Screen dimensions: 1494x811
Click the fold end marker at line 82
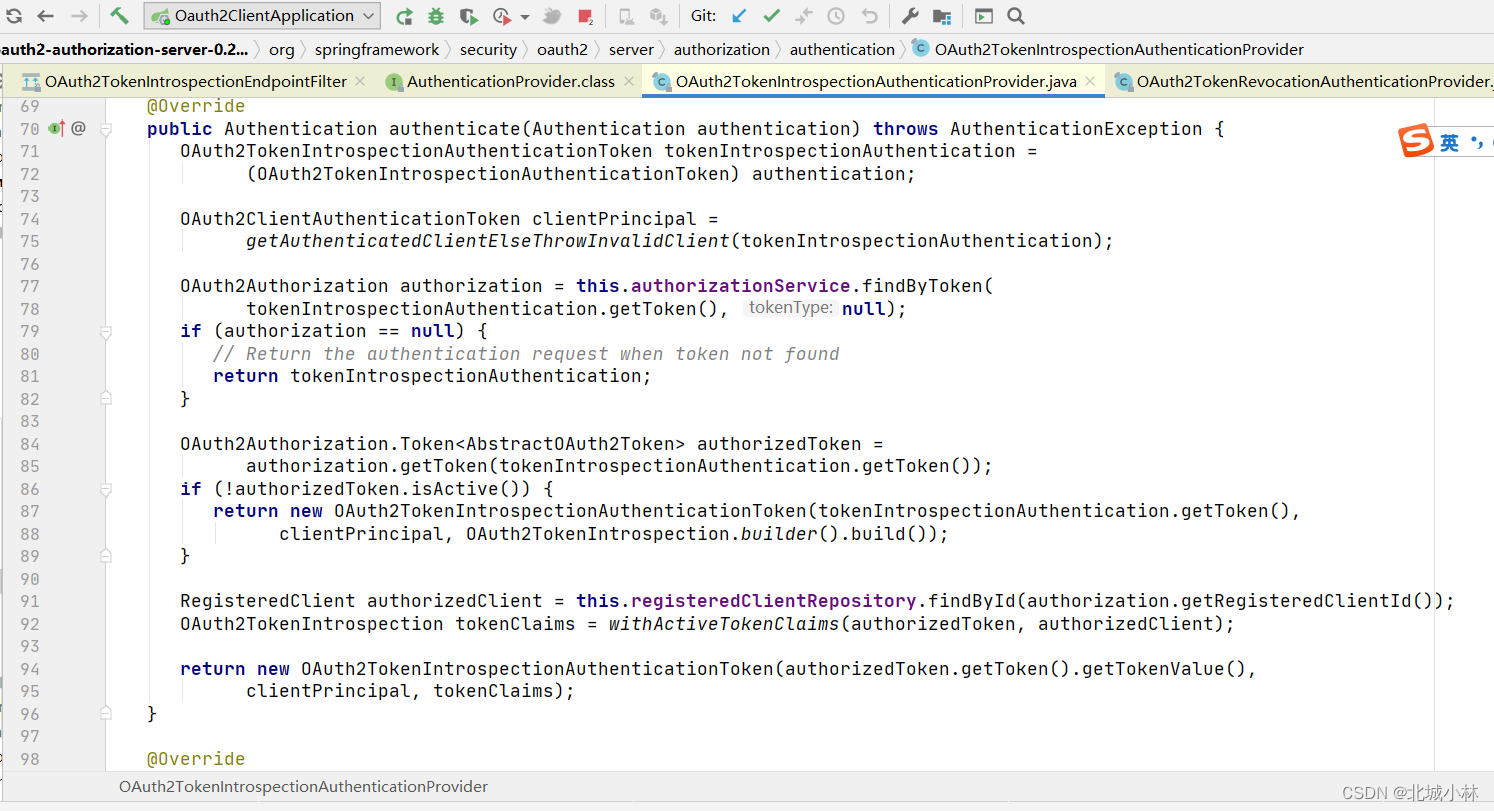106,398
